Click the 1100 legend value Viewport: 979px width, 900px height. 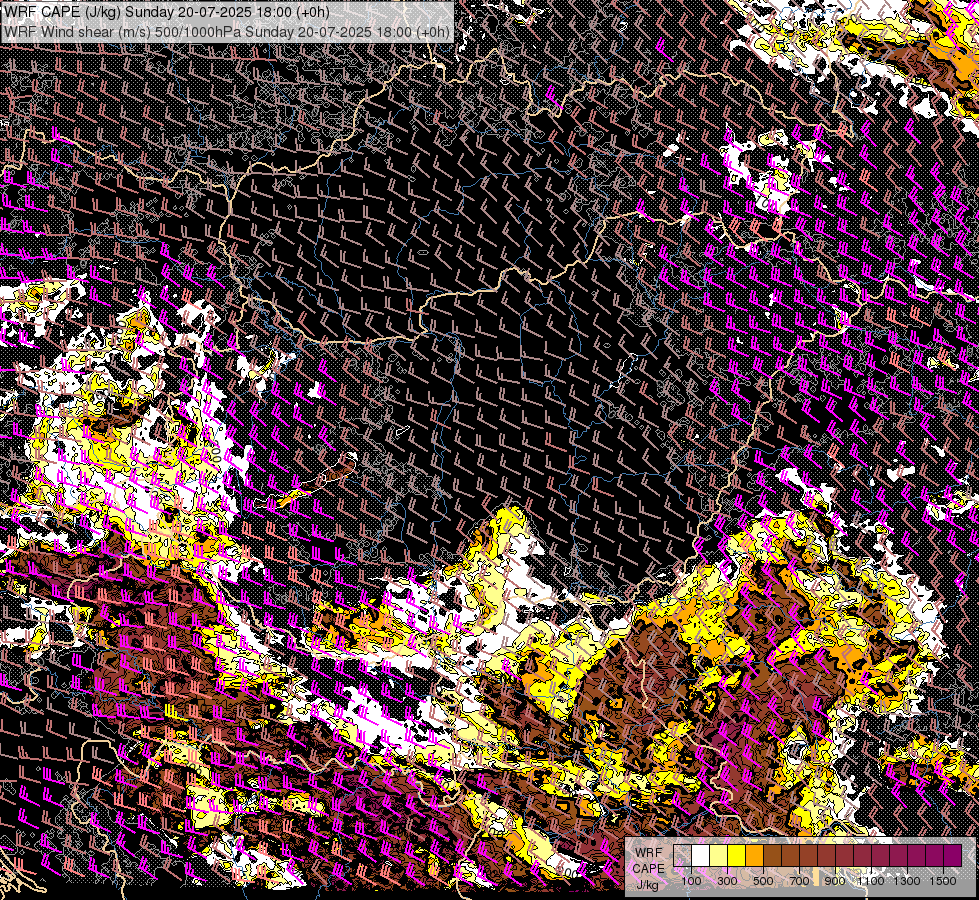point(871,881)
